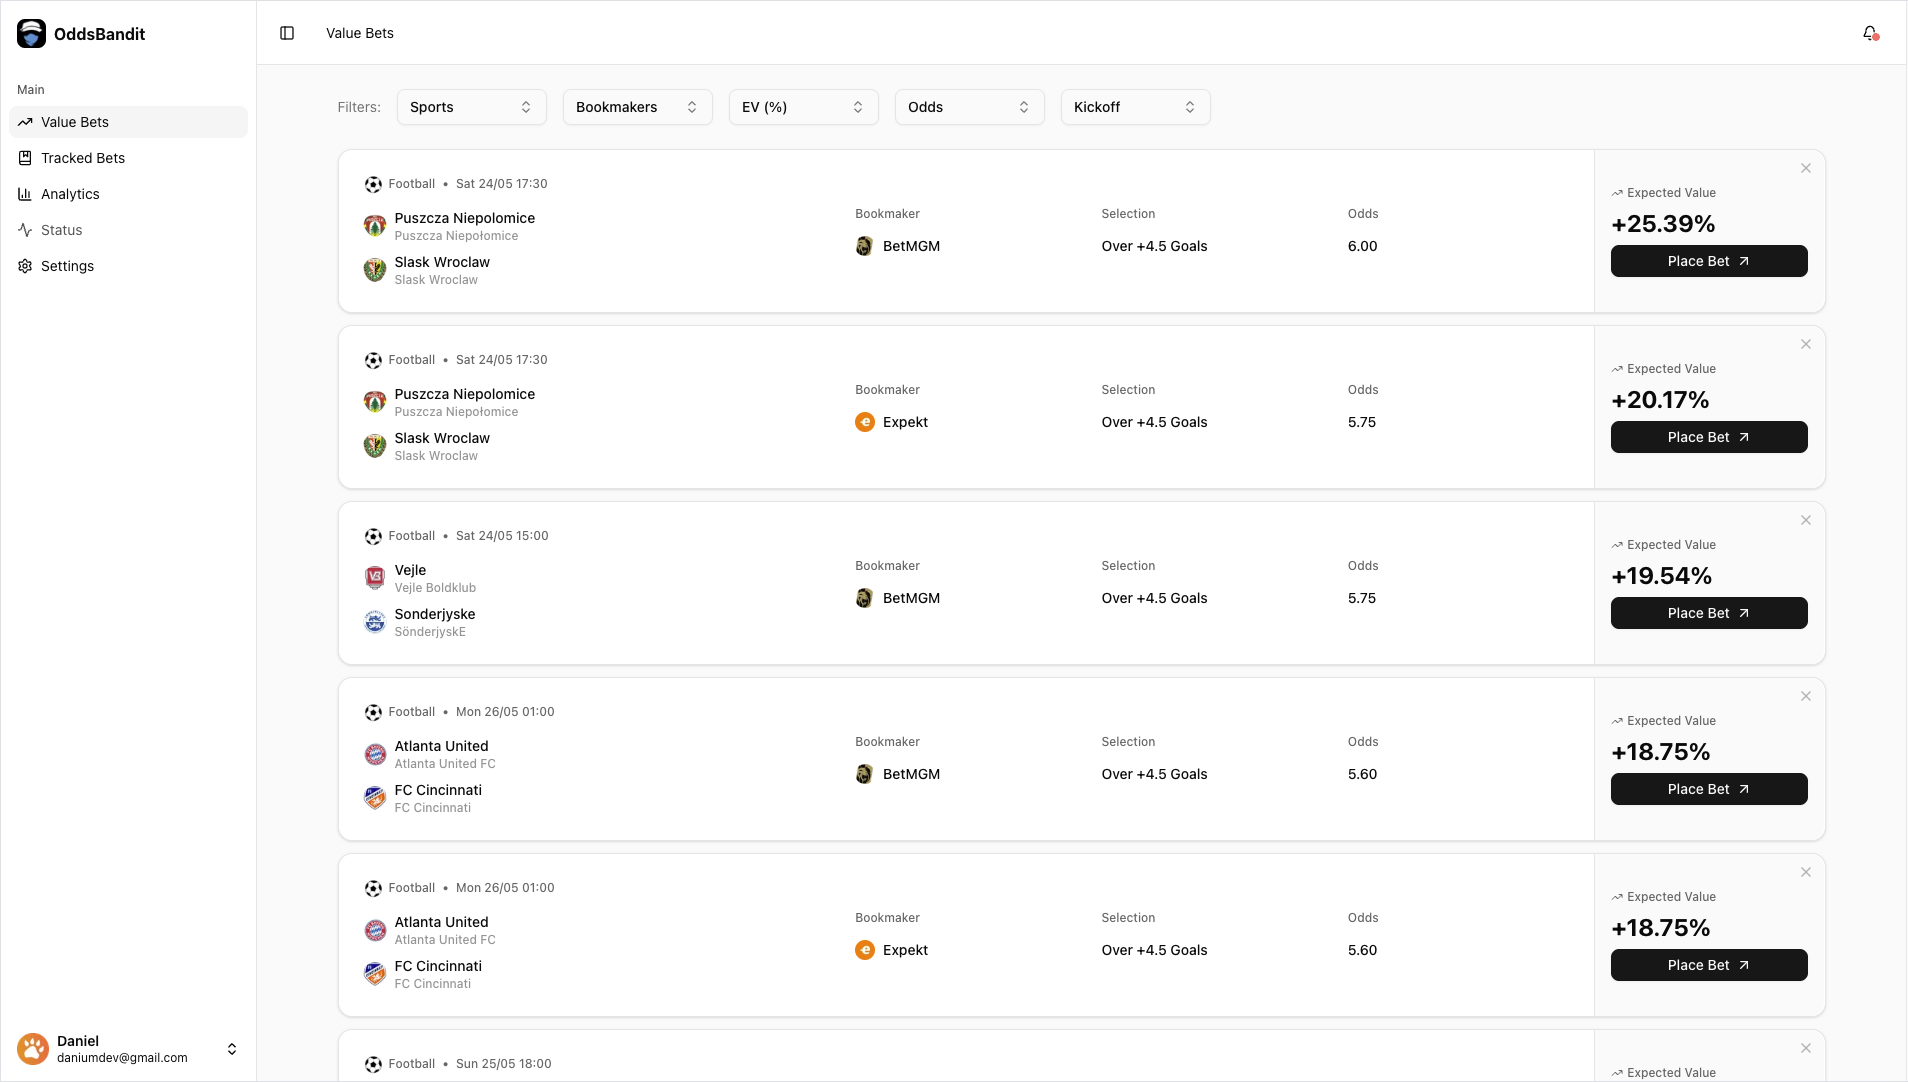Select the Analytics bar-chart icon
Viewport: 1908px width, 1082px height.
[26, 194]
